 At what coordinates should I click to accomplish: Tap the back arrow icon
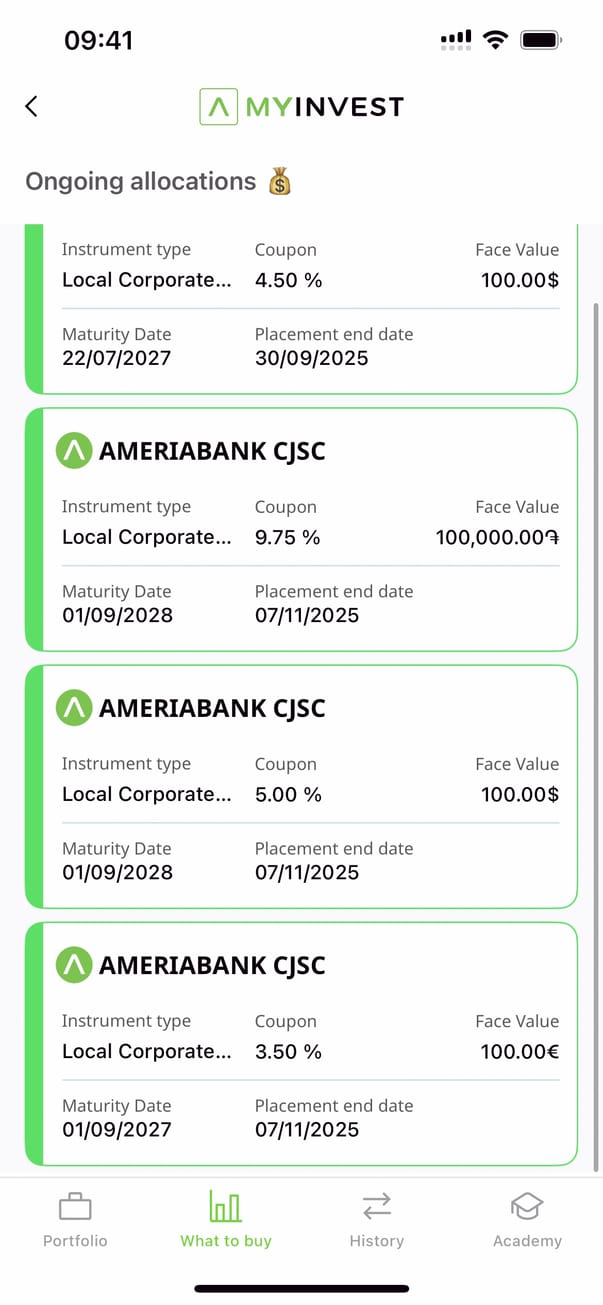coord(32,106)
